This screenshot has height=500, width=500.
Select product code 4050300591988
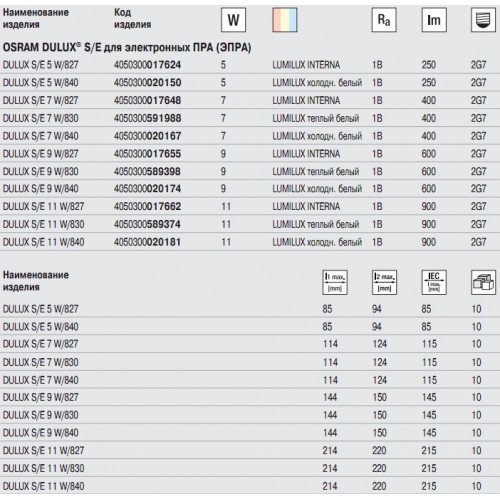click(x=147, y=118)
